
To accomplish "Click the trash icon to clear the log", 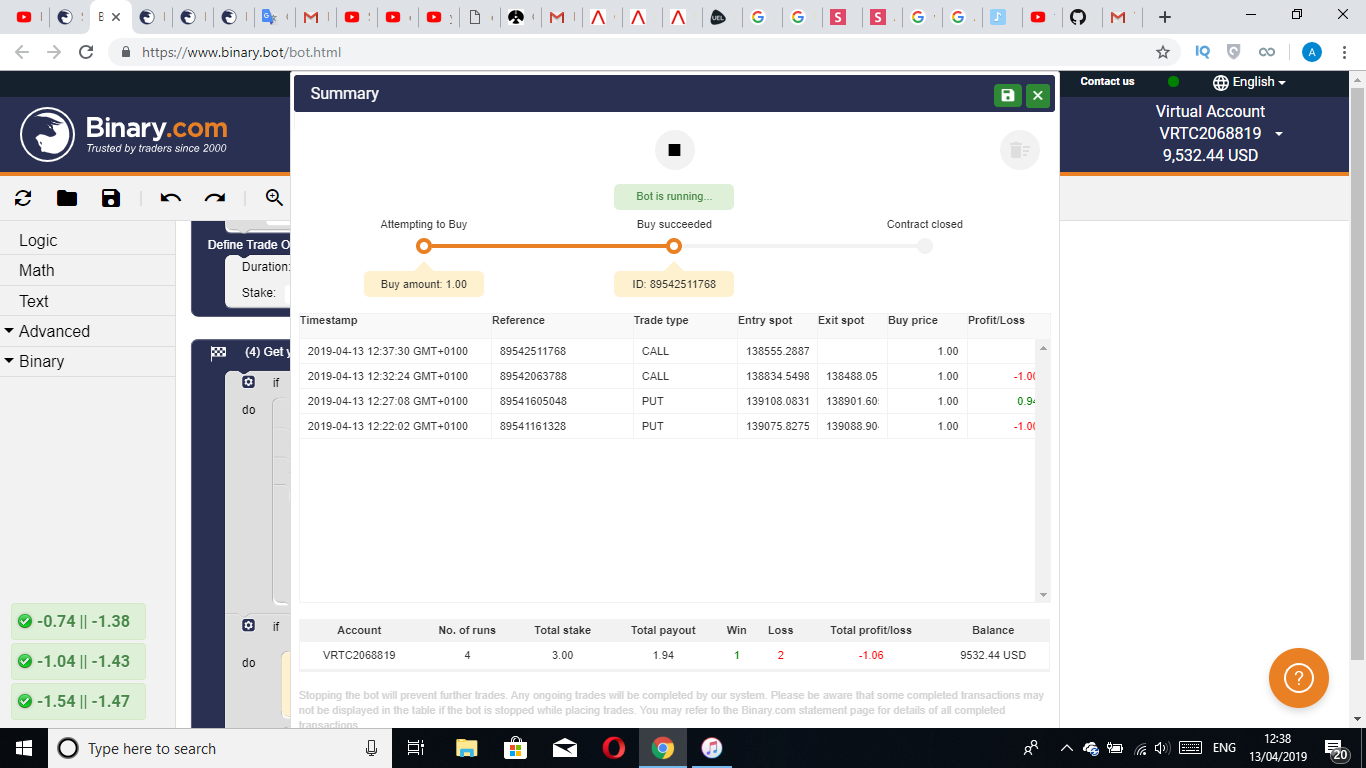I will pyautogui.click(x=1019, y=150).
